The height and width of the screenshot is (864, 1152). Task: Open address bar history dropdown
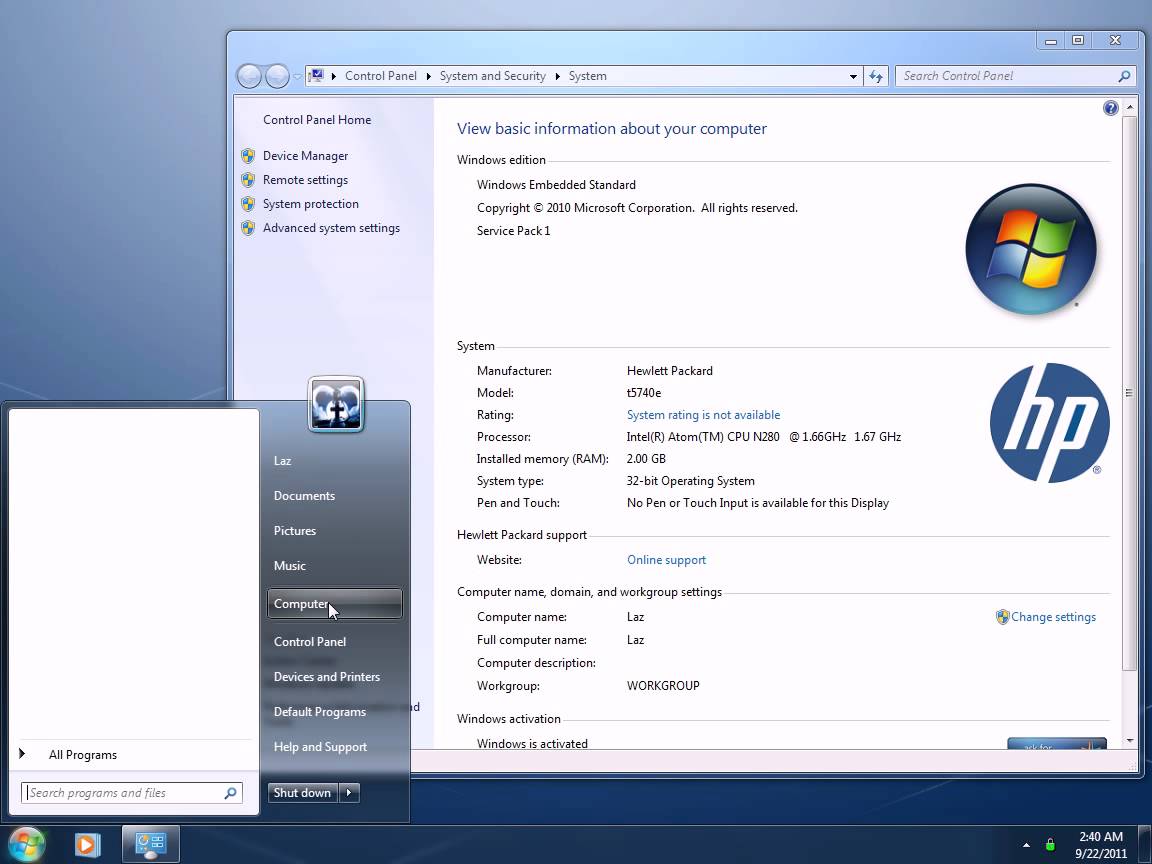[x=853, y=76]
